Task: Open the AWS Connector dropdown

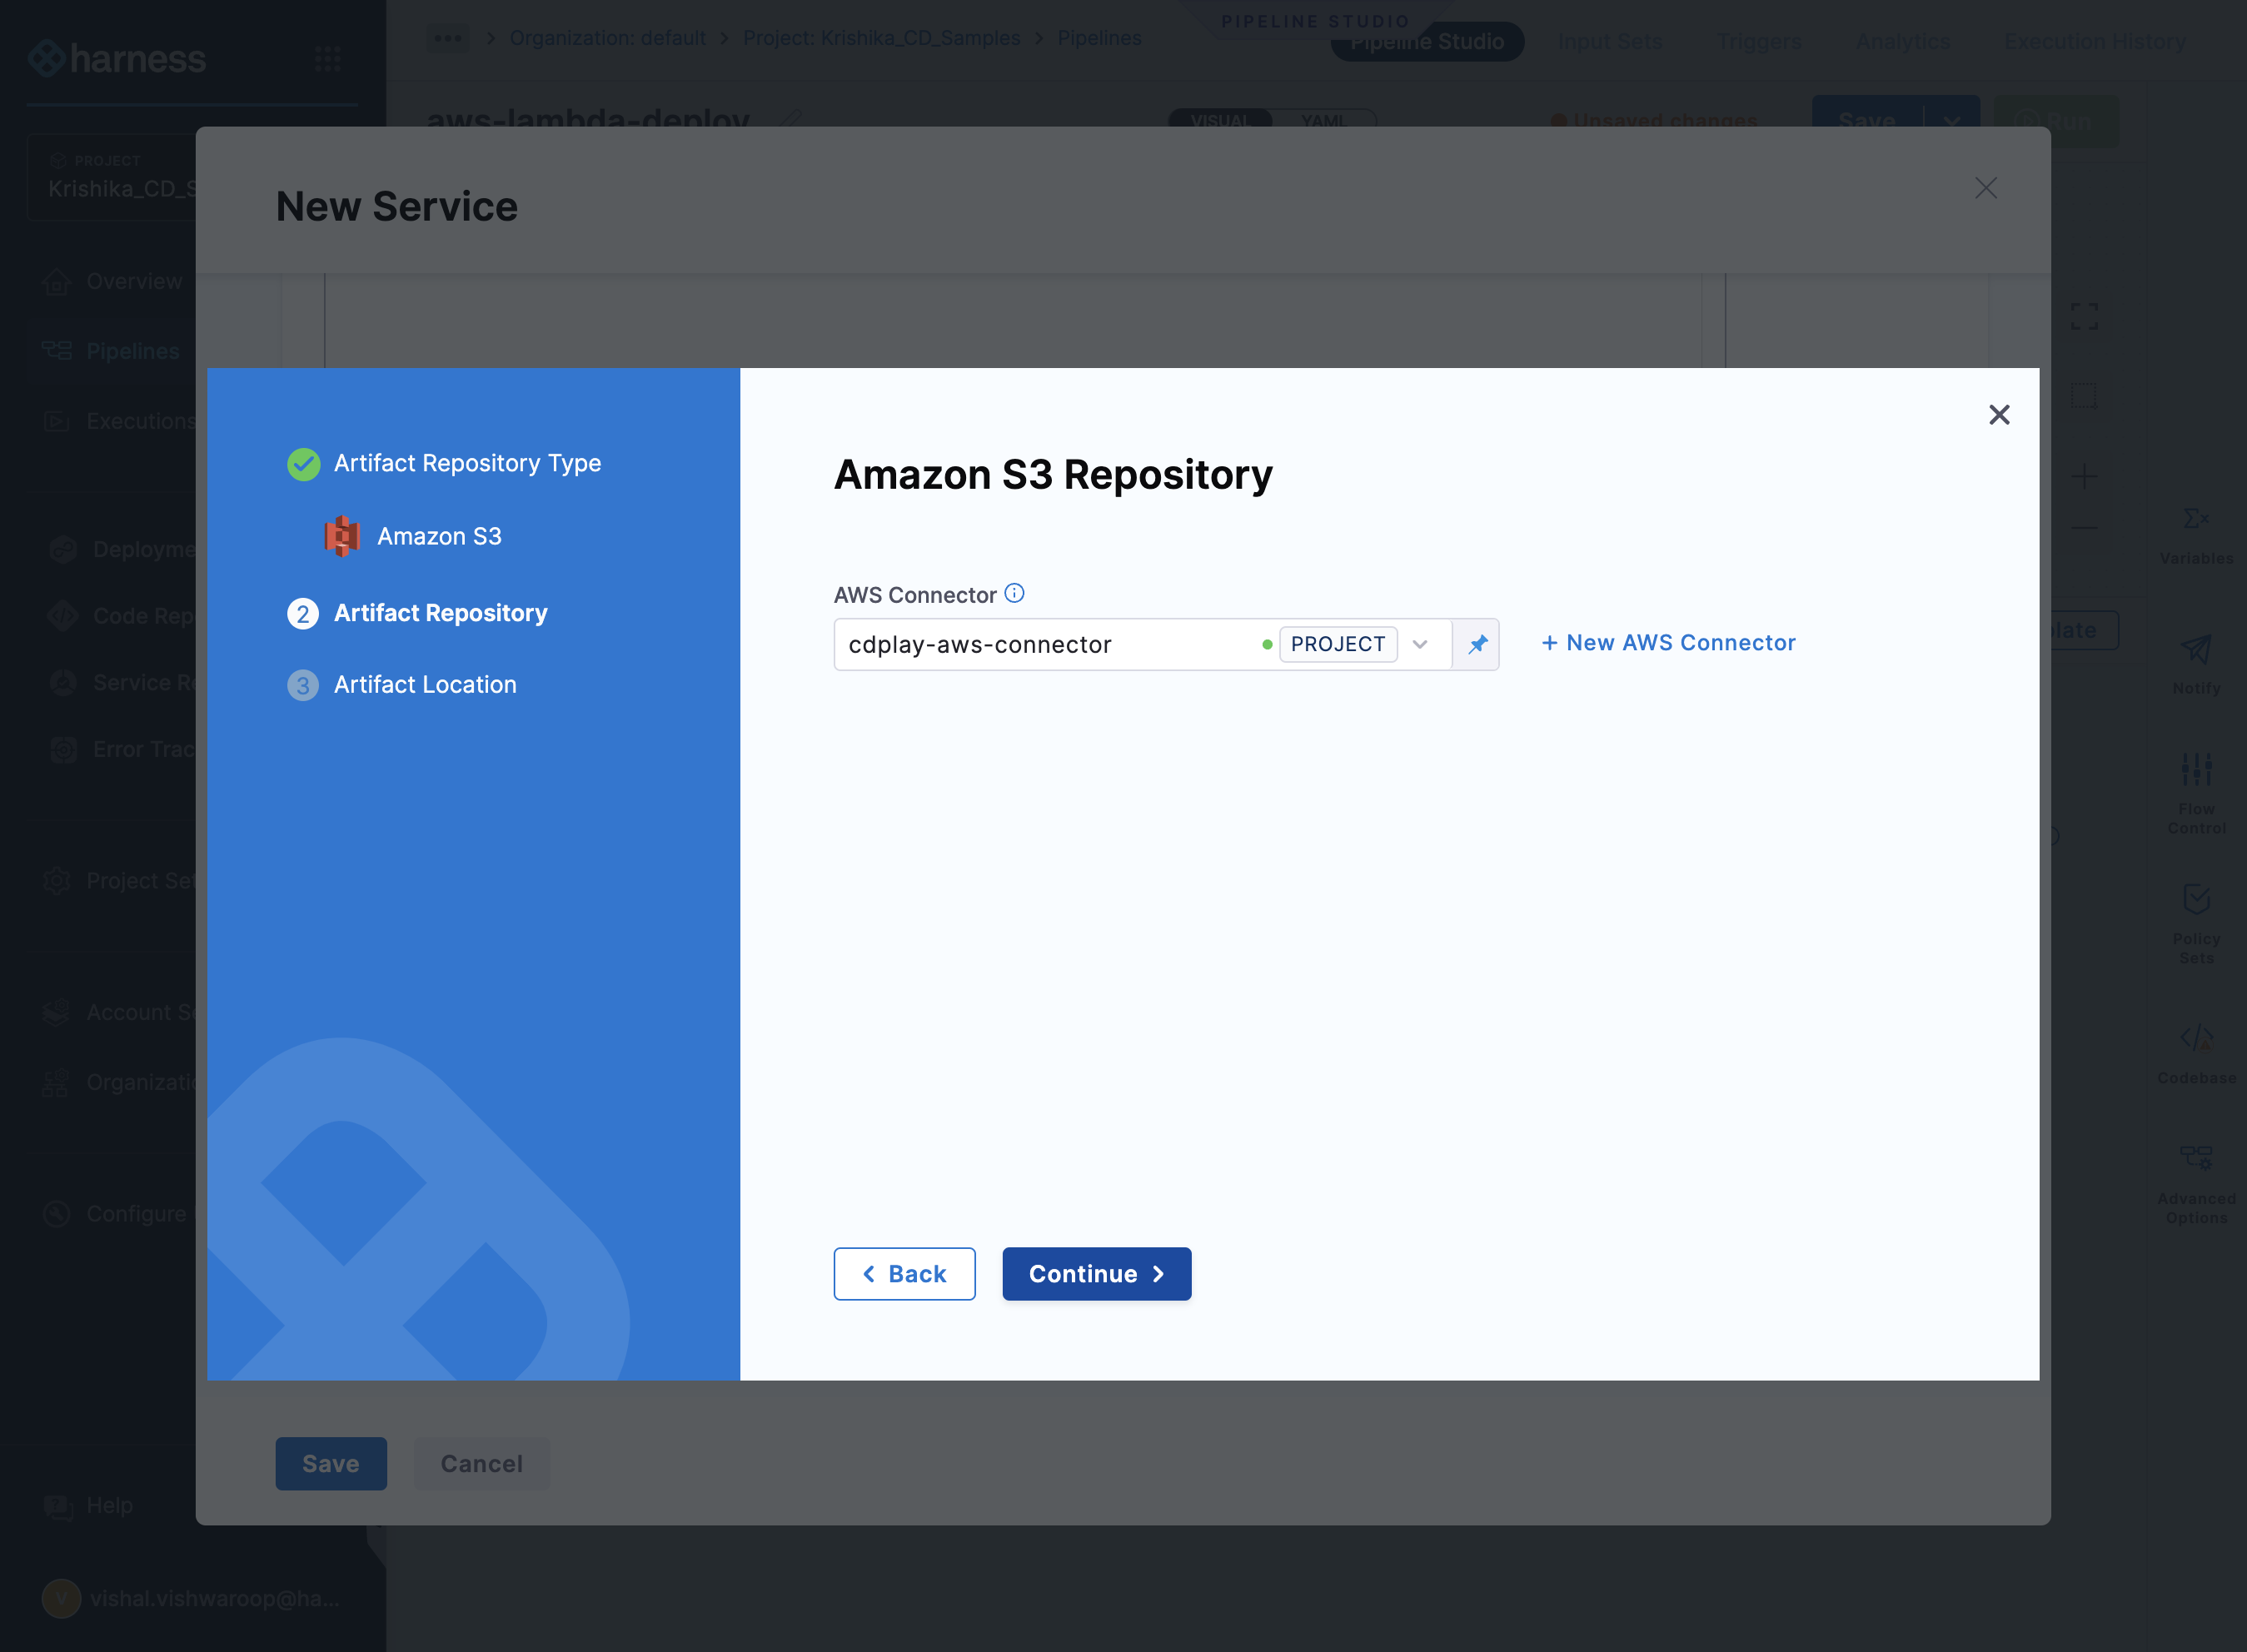Action: [x=1419, y=644]
